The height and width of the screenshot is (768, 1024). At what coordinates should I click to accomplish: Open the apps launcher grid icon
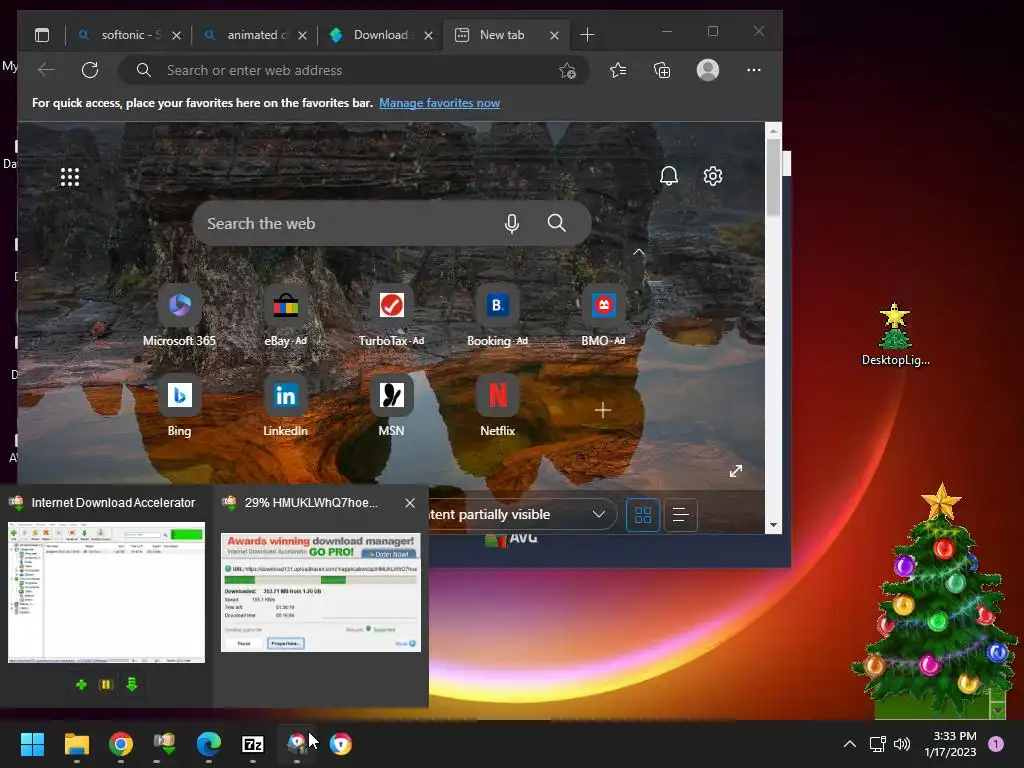tap(70, 177)
